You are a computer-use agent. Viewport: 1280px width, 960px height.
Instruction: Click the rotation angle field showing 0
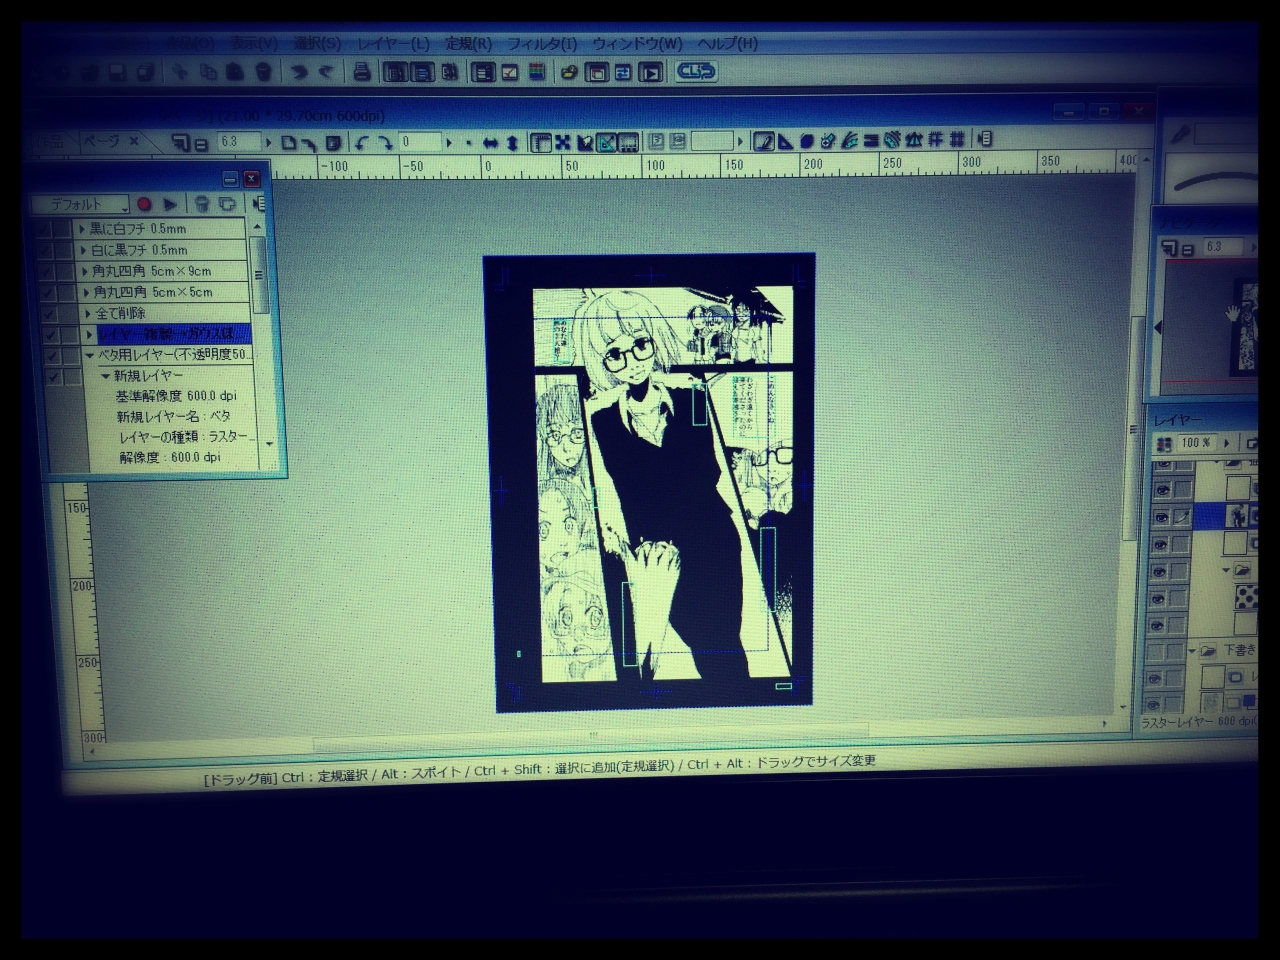coord(420,142)
